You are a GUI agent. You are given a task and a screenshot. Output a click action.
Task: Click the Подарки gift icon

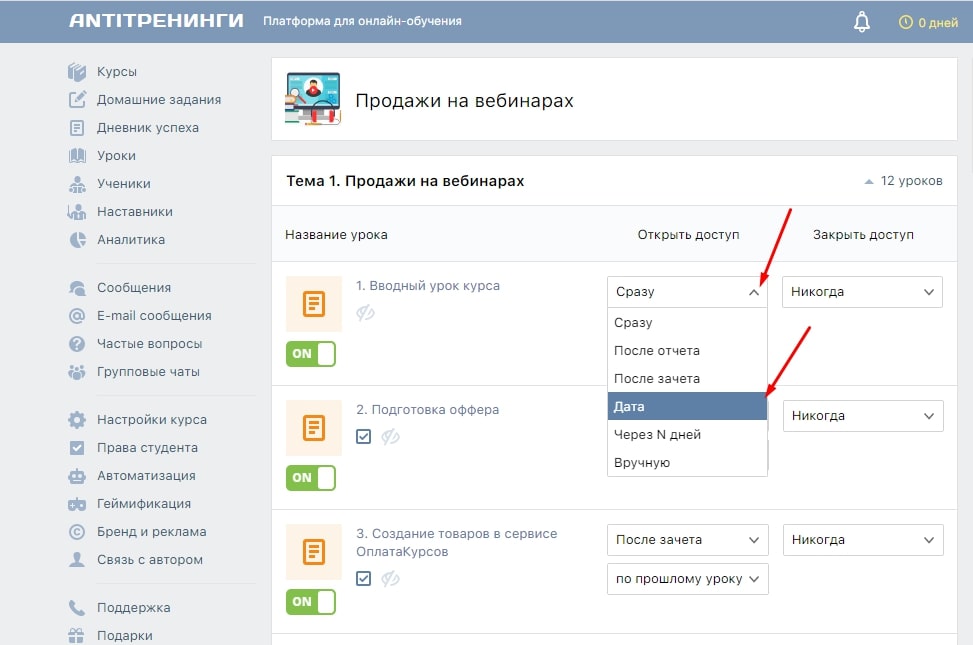[x=77, y=636]
